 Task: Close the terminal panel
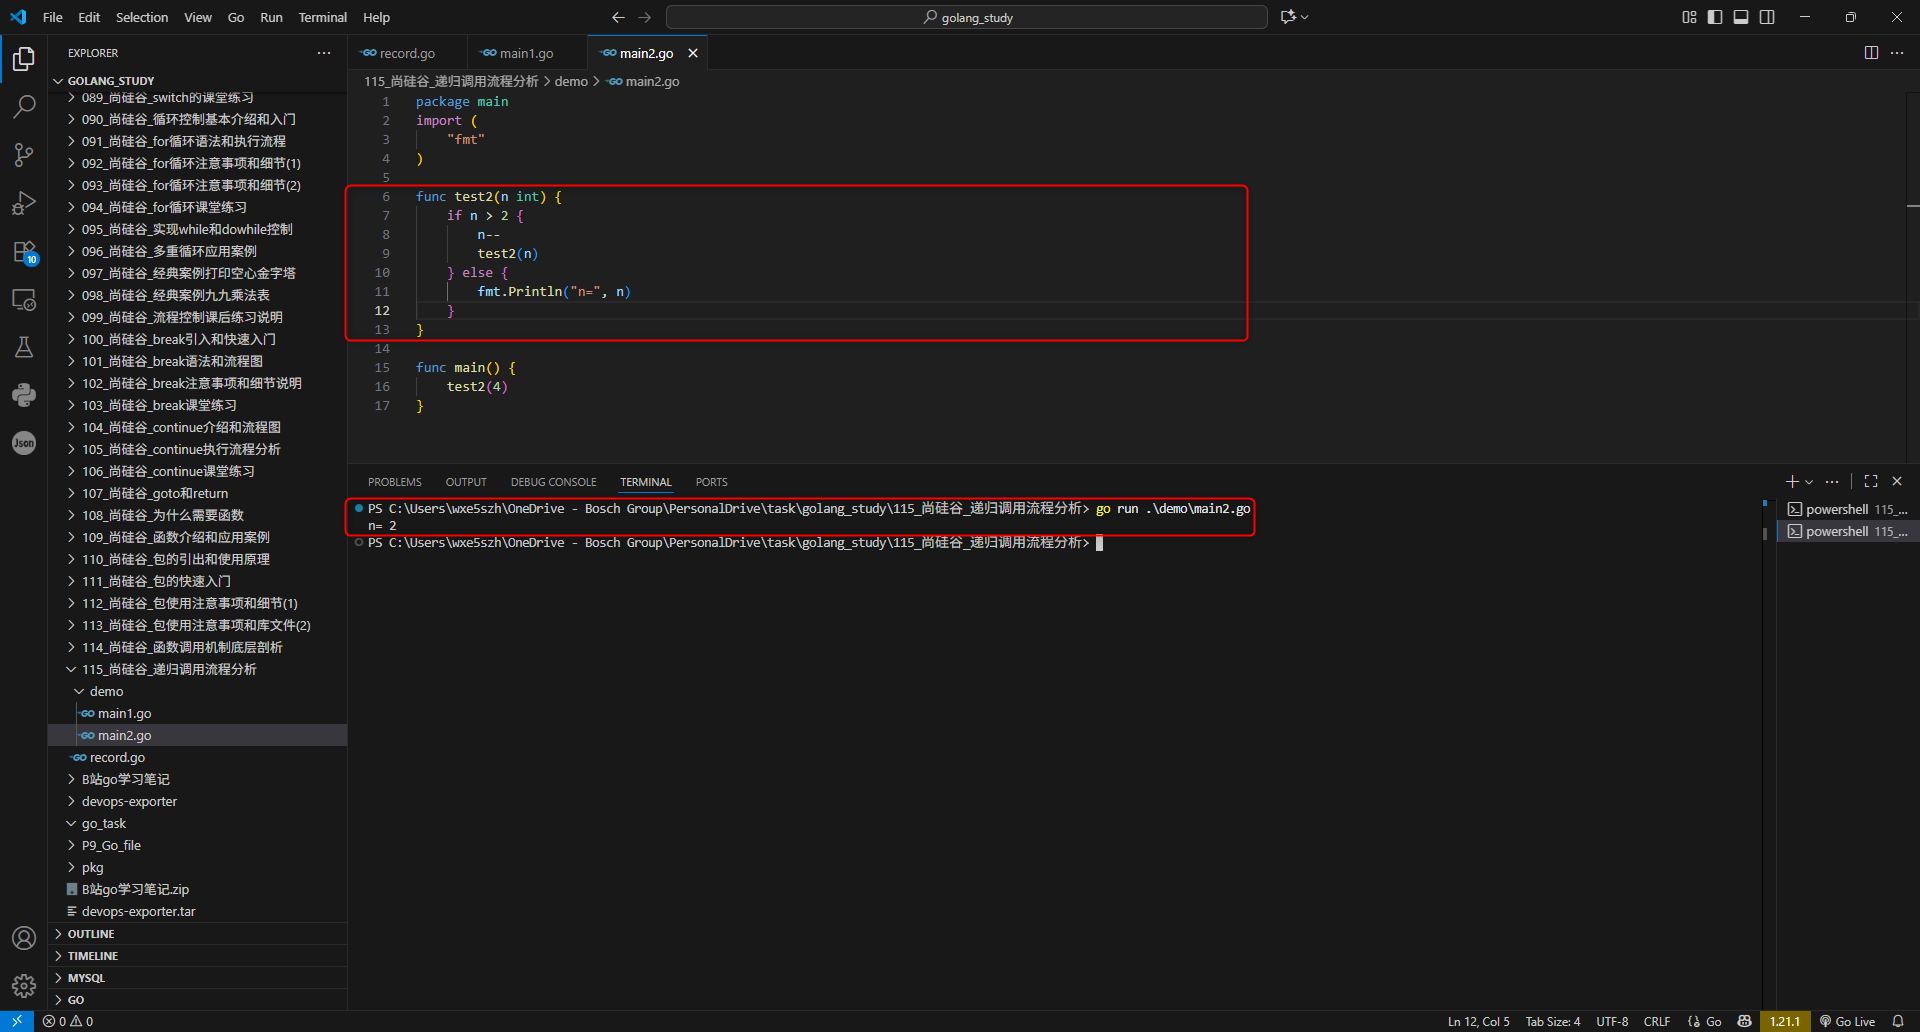(1897, 481)
